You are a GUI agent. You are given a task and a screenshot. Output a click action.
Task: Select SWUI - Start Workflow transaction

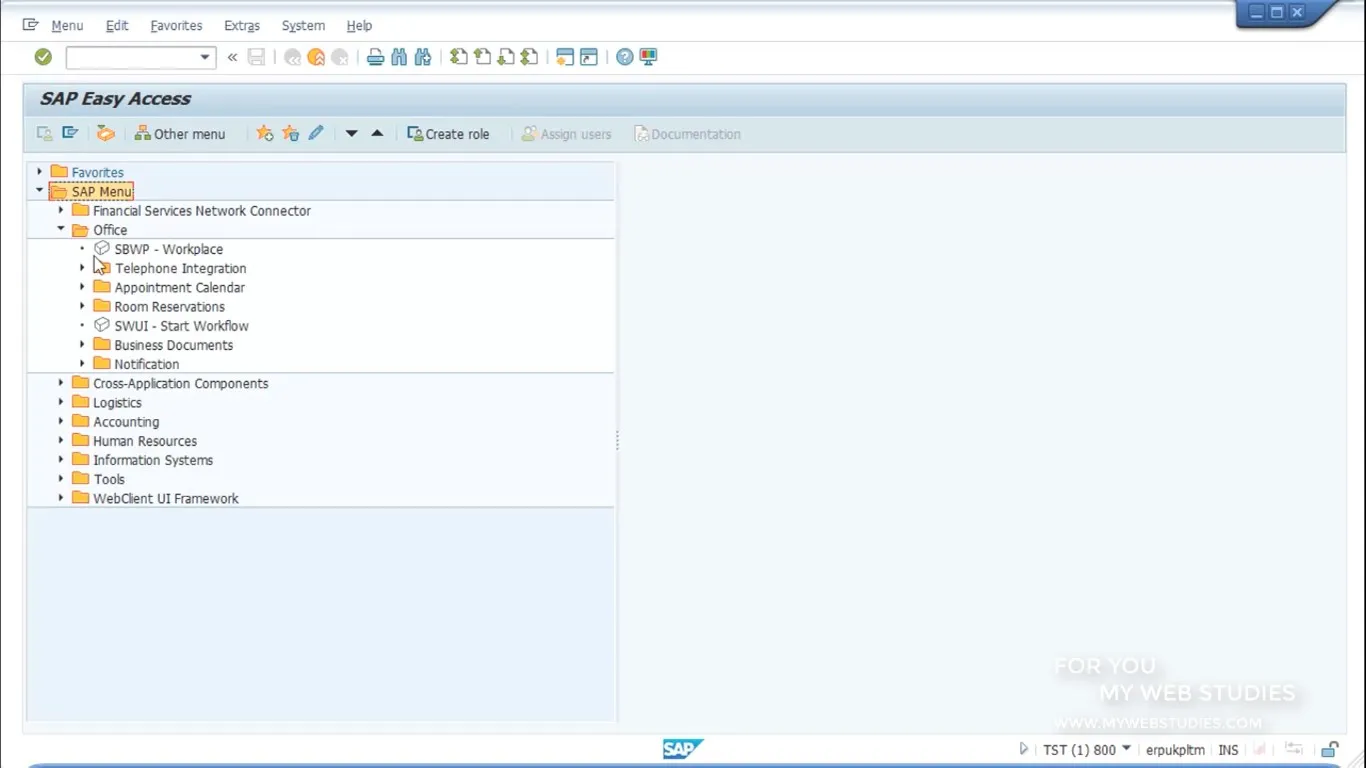pyautogui.click(x=181, y=326)
